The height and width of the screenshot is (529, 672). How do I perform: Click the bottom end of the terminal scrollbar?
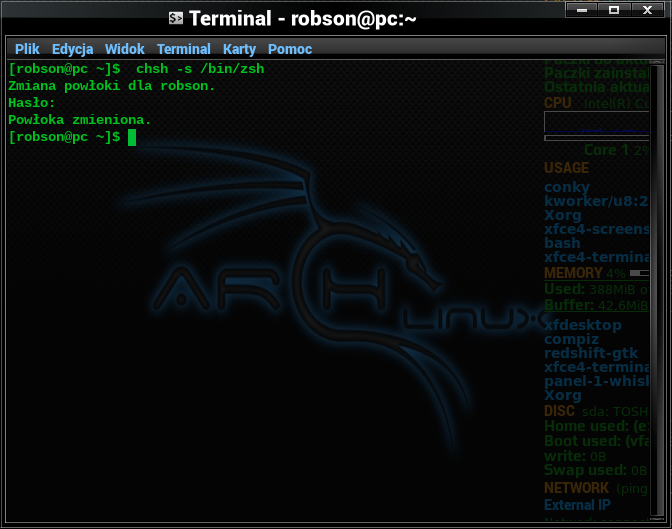pos(657,519)
